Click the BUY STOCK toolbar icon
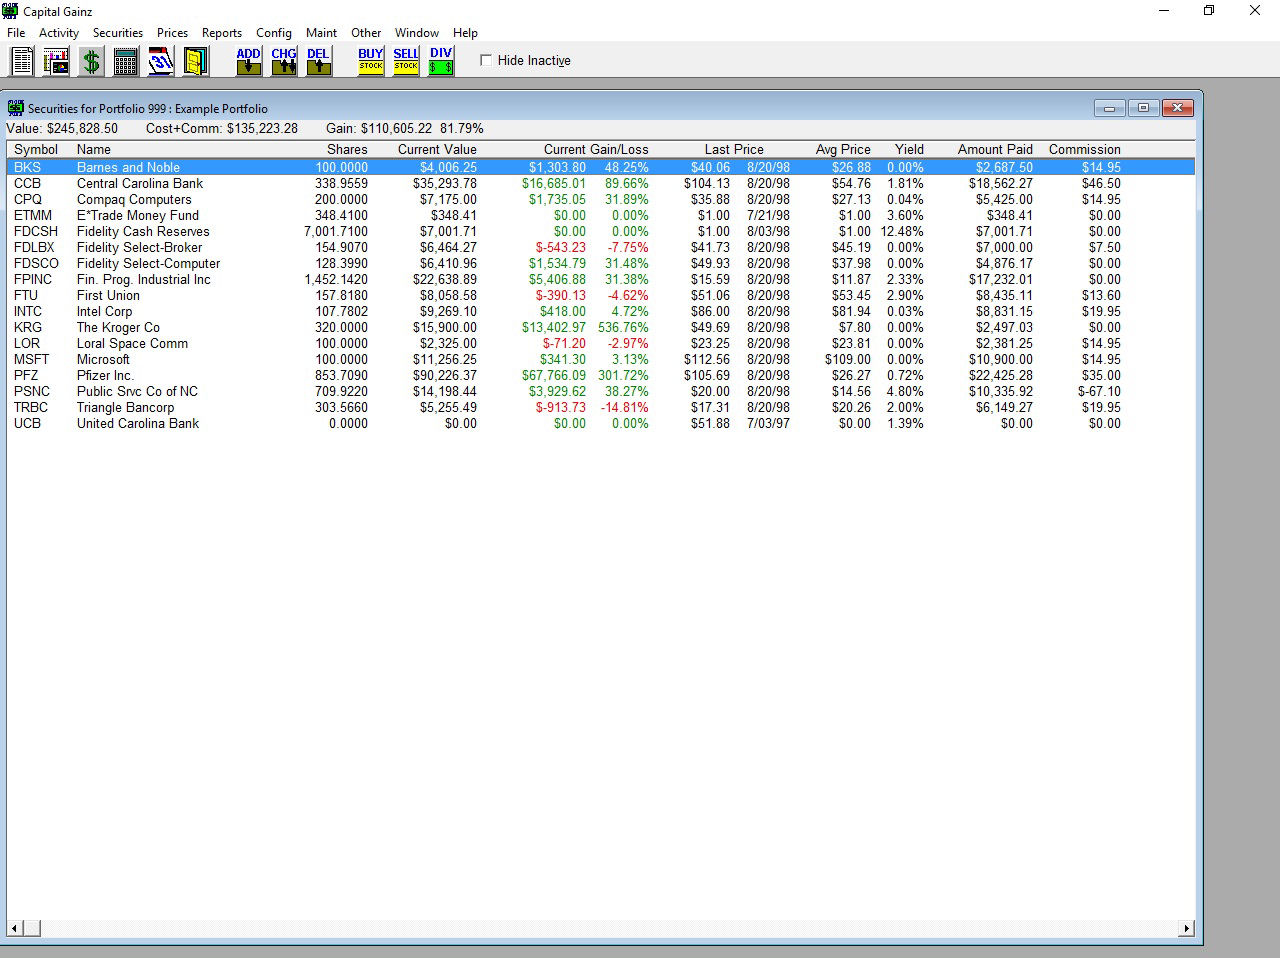Viewport: 1280px width, 958px height. [369, 61]
